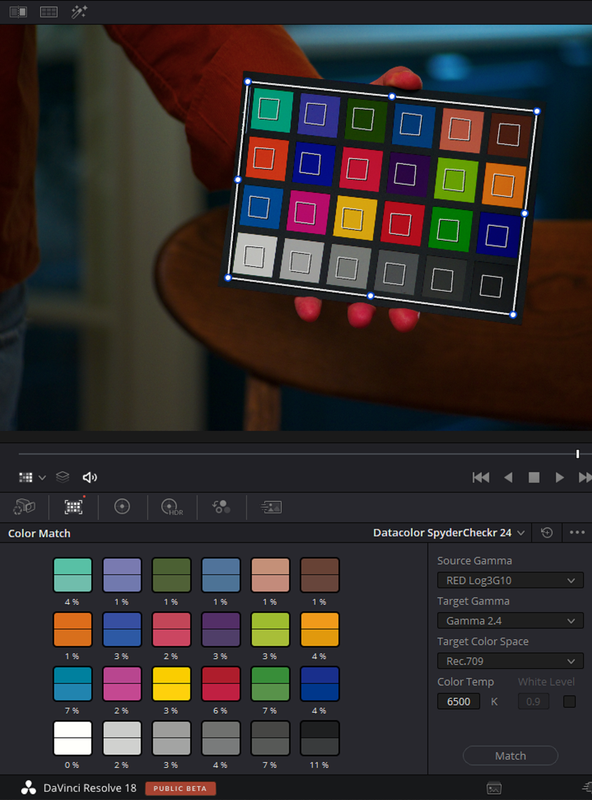Select the Color Match palette icon
The width and height of the screenshot is (592, 800).
73,507
